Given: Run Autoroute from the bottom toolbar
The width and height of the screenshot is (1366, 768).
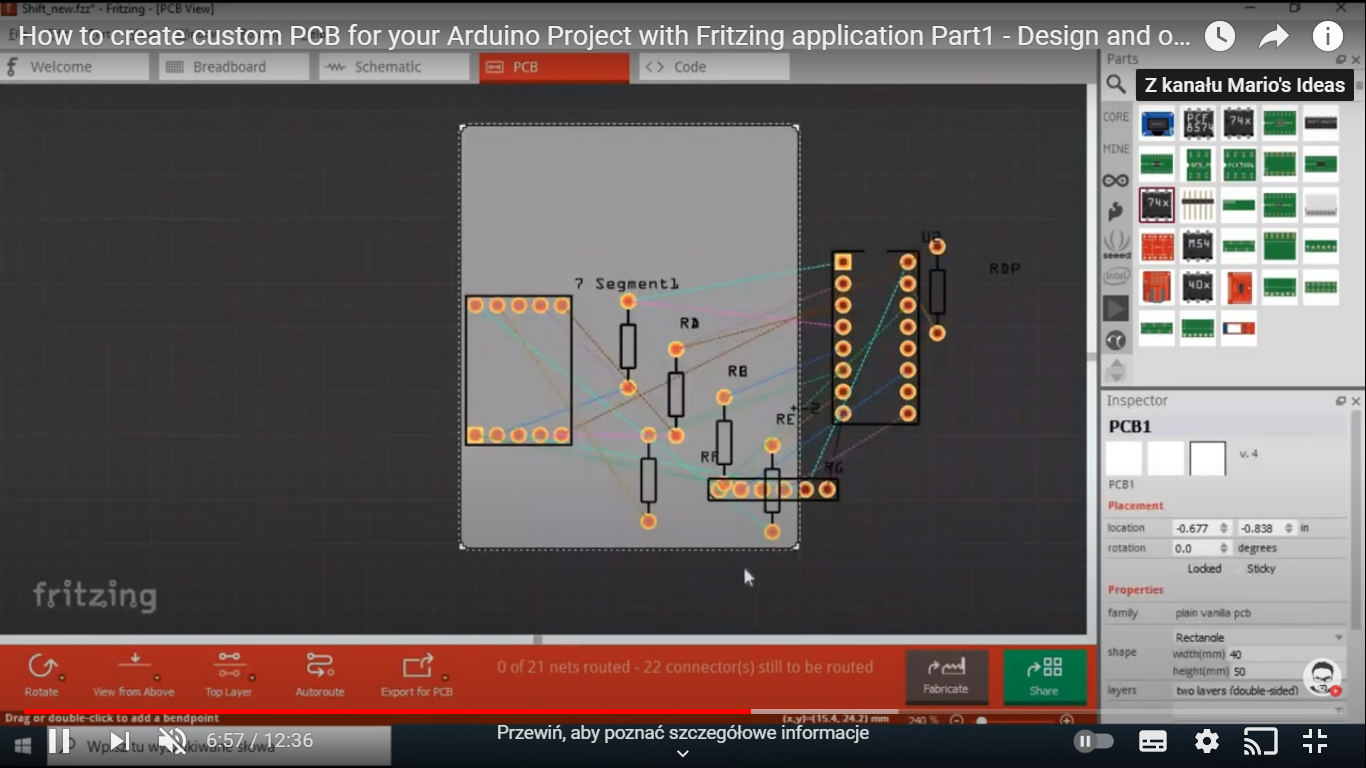Looking at the screenshot, I should point(320,674).
